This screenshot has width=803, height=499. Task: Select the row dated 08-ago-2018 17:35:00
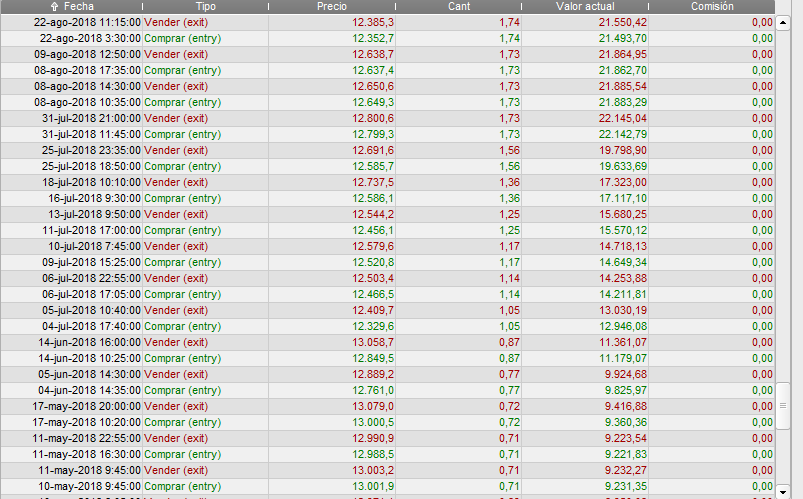[387, 70]
